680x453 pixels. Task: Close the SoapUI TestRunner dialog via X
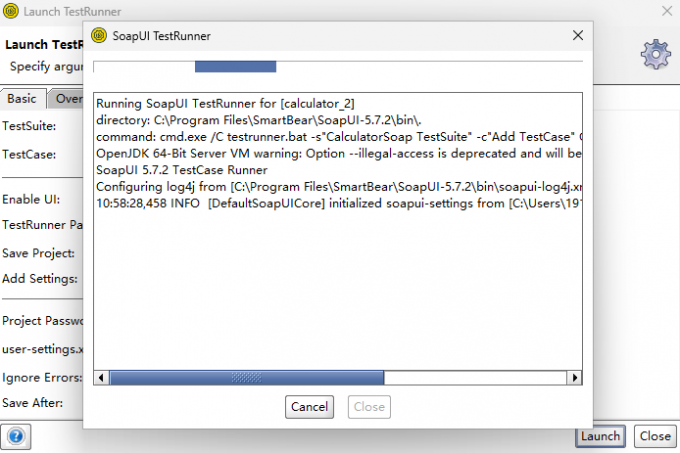[578, 36]
